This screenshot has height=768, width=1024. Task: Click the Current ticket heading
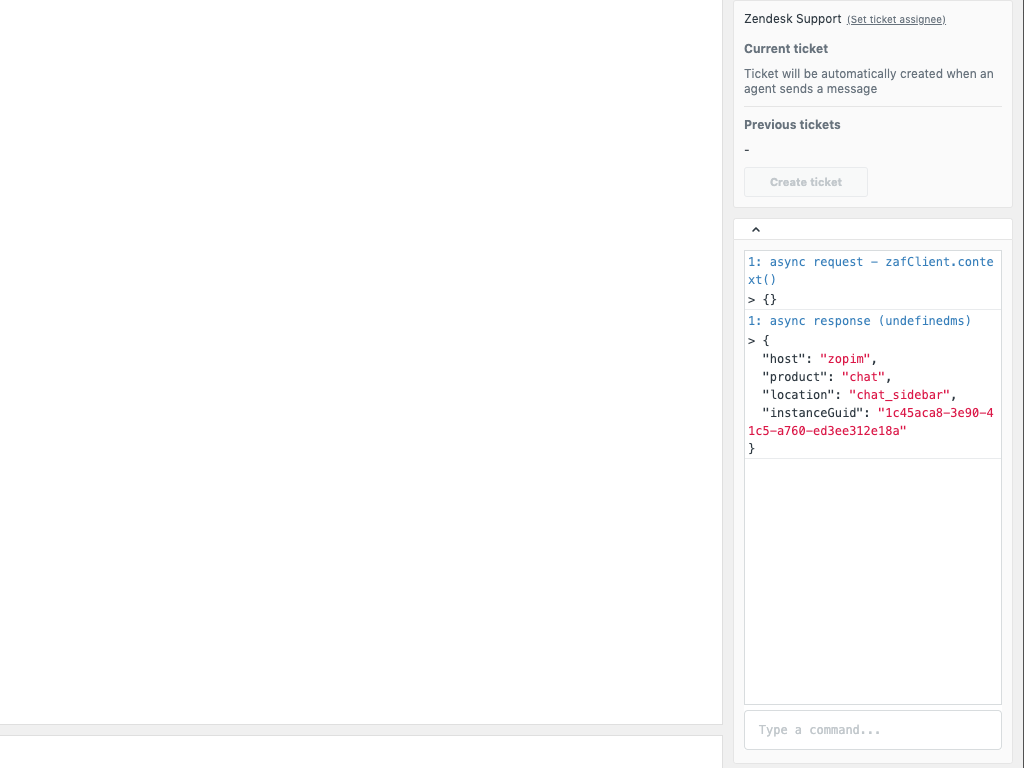(x=786, y=49)
